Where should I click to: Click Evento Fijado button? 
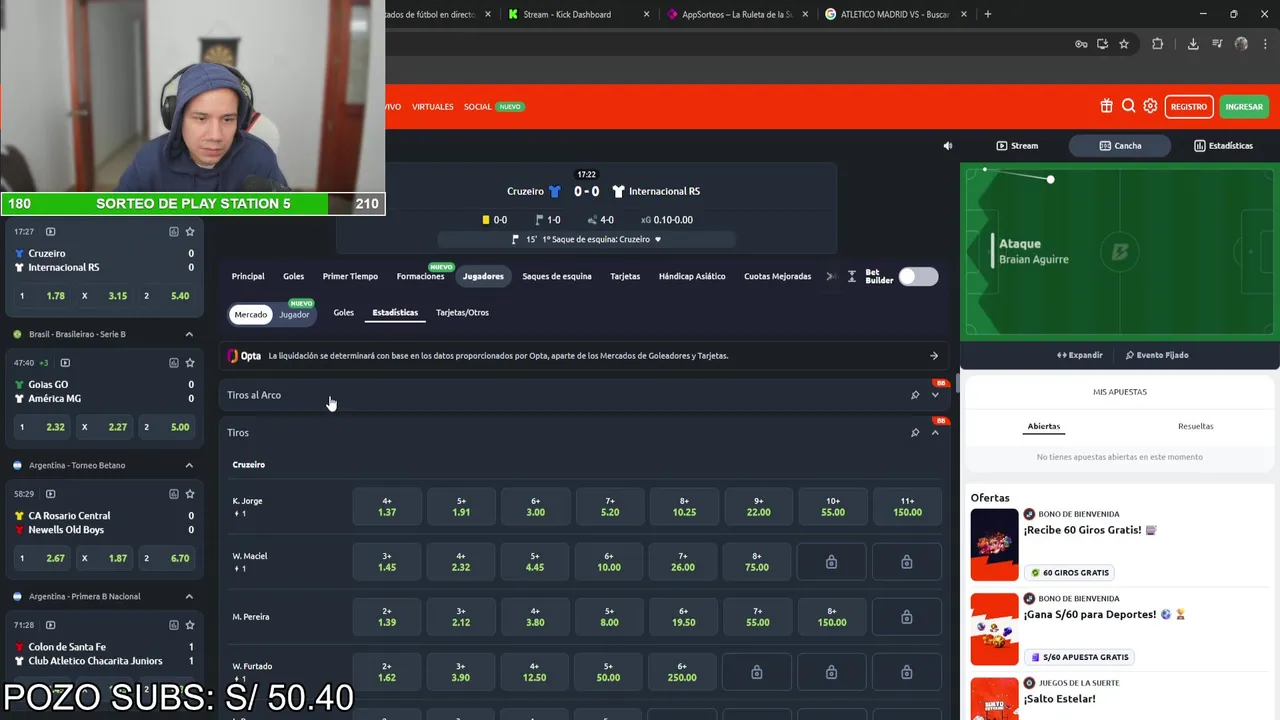[1157, 355]
